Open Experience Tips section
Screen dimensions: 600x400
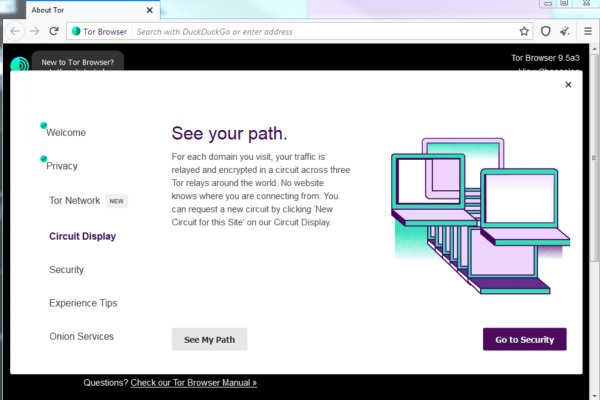[x=83, y=303]
